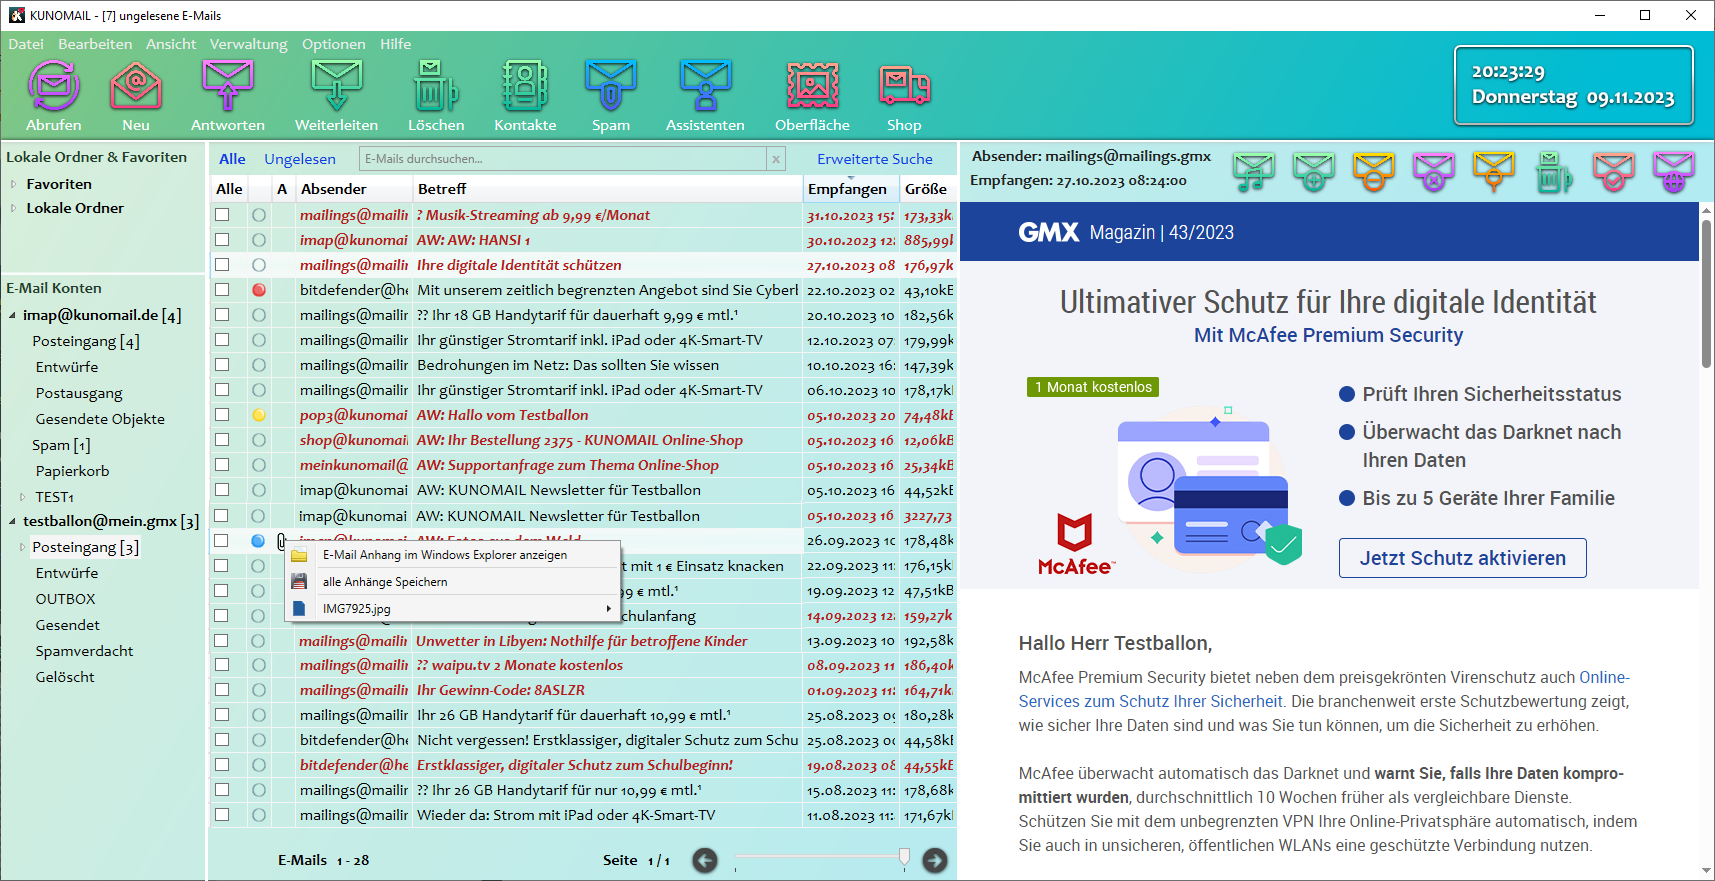Image resolution: width=1715 pixels, height=881 pixels.
Task: Open the Hilfe menu
Action: pos(396,44)
